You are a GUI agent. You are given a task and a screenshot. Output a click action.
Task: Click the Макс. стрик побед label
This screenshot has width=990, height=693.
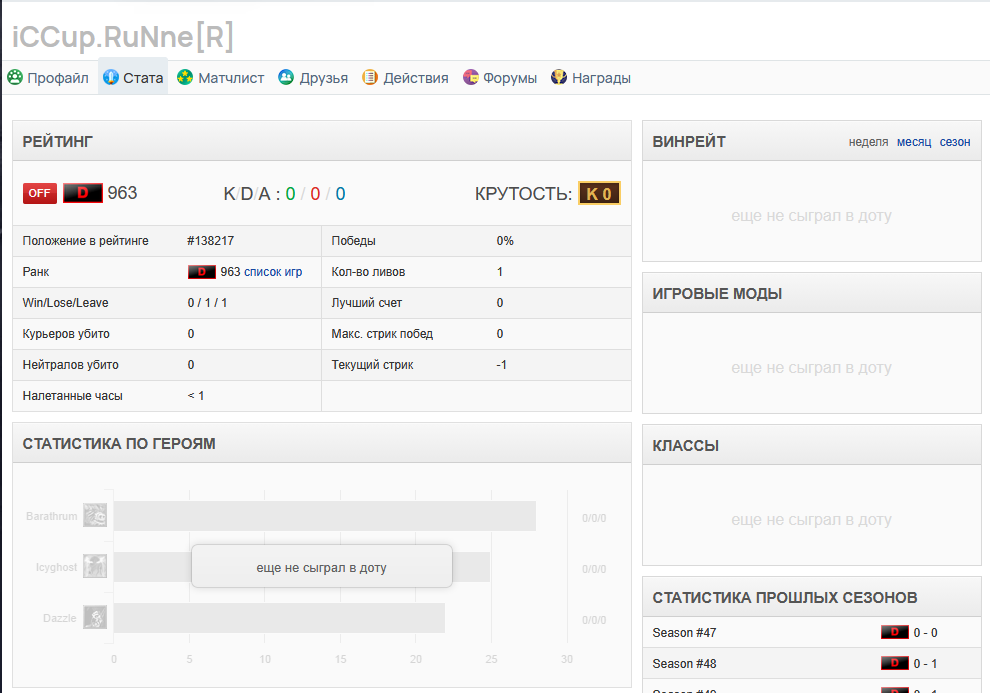(382, 334)
